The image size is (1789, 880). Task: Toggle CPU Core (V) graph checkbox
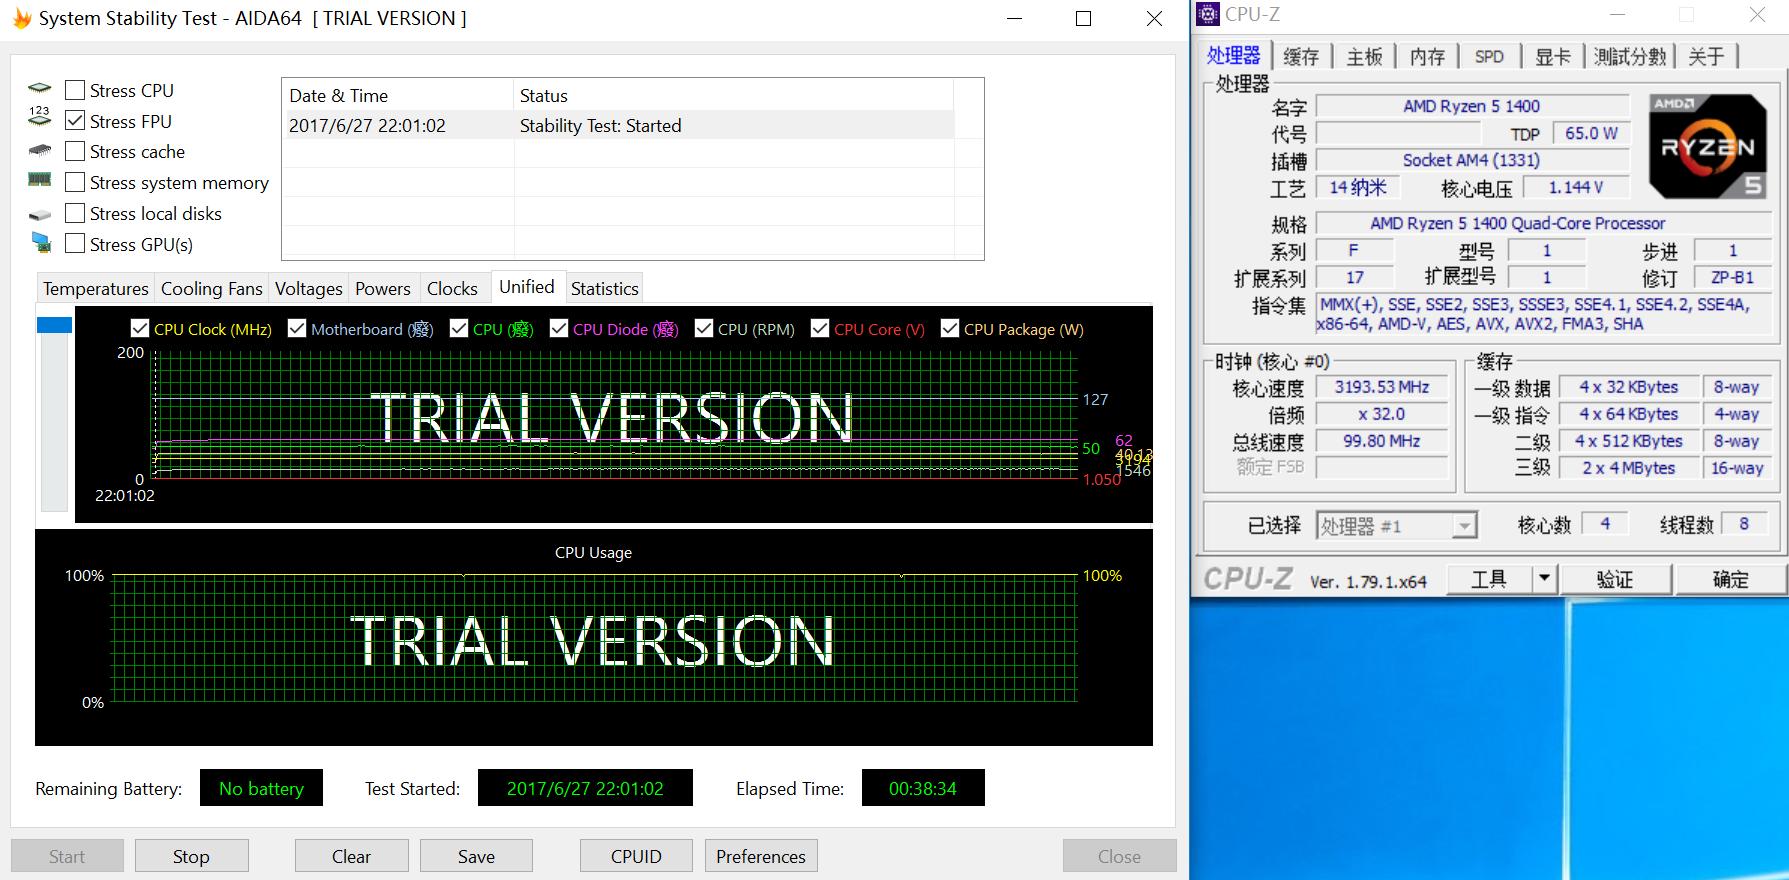pyautogui.click(x=820, y=328)
